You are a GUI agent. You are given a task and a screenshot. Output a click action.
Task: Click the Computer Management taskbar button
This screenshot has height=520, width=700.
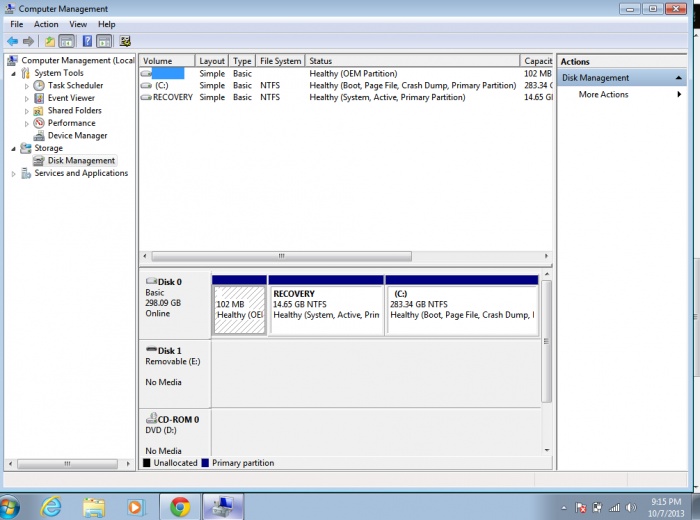pyautogui.click(x=222, y=507)
